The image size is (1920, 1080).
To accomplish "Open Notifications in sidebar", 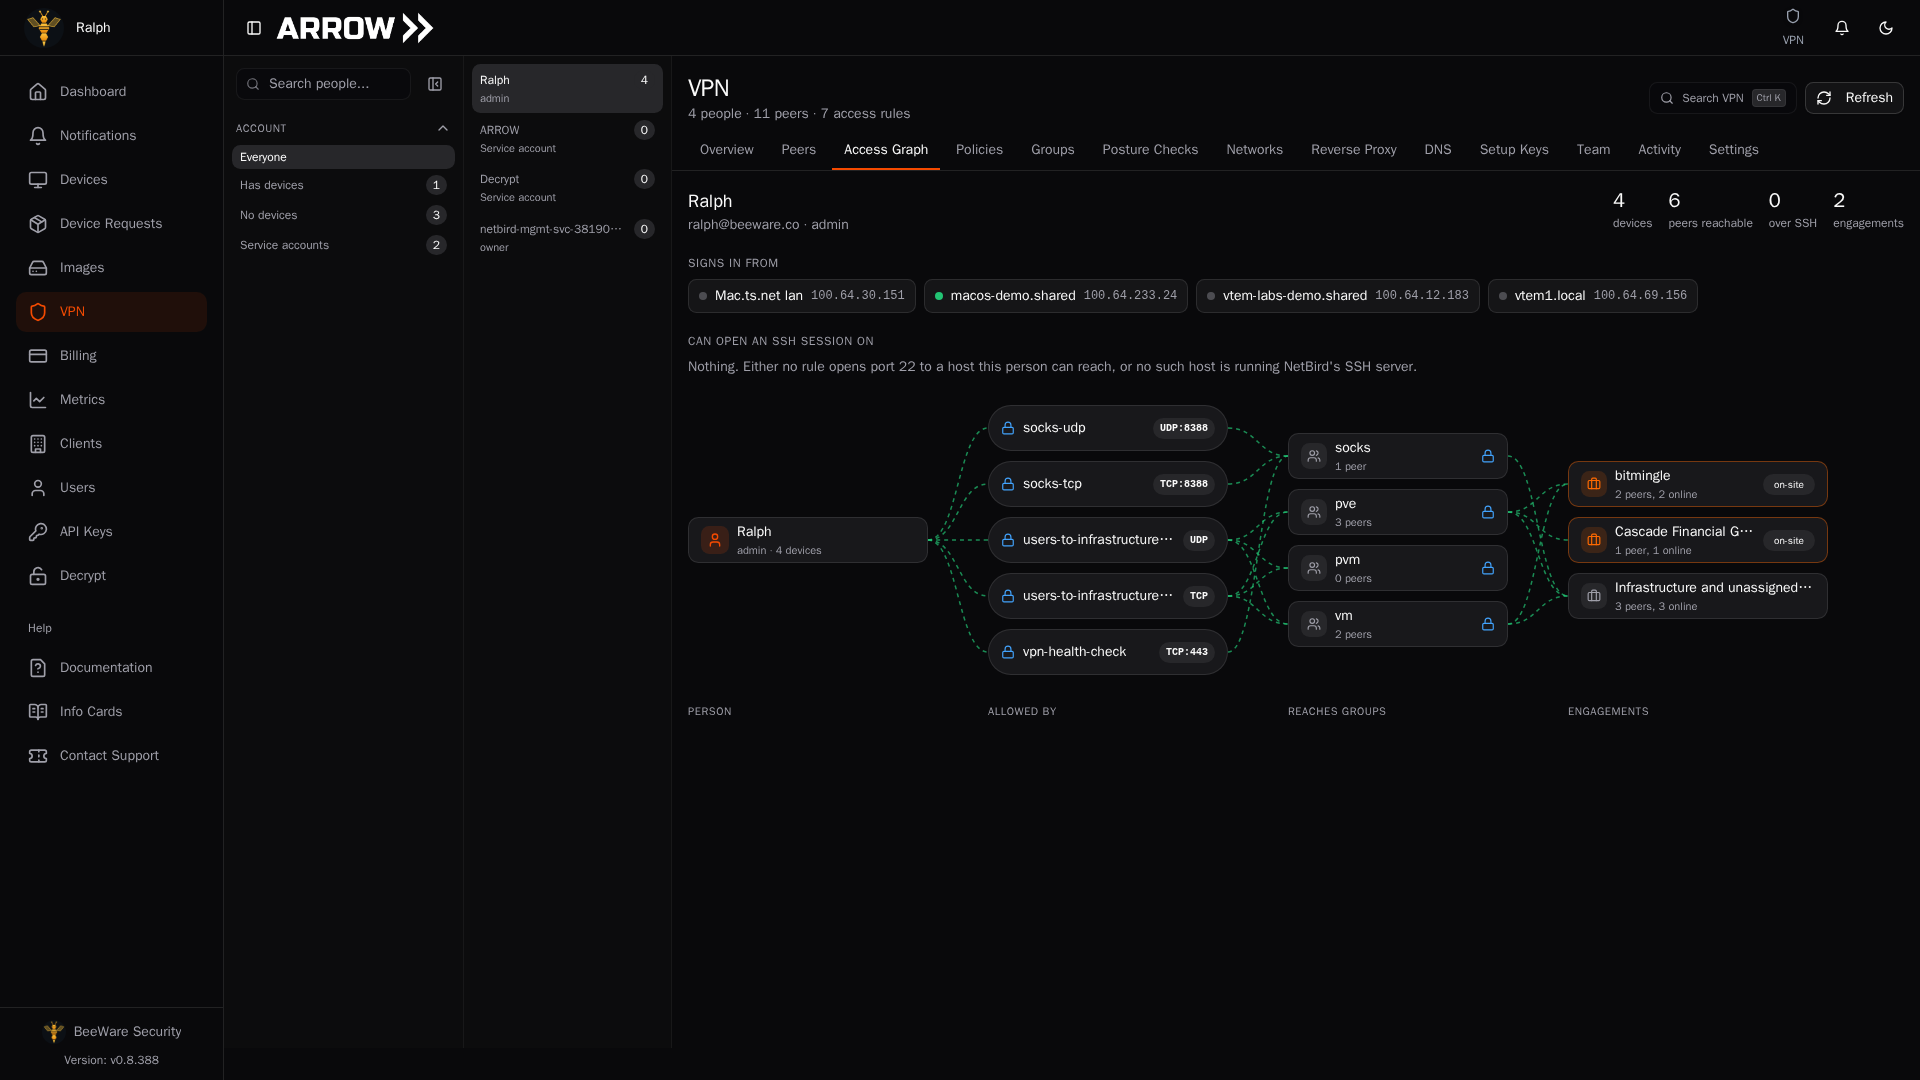I will 111,136.
